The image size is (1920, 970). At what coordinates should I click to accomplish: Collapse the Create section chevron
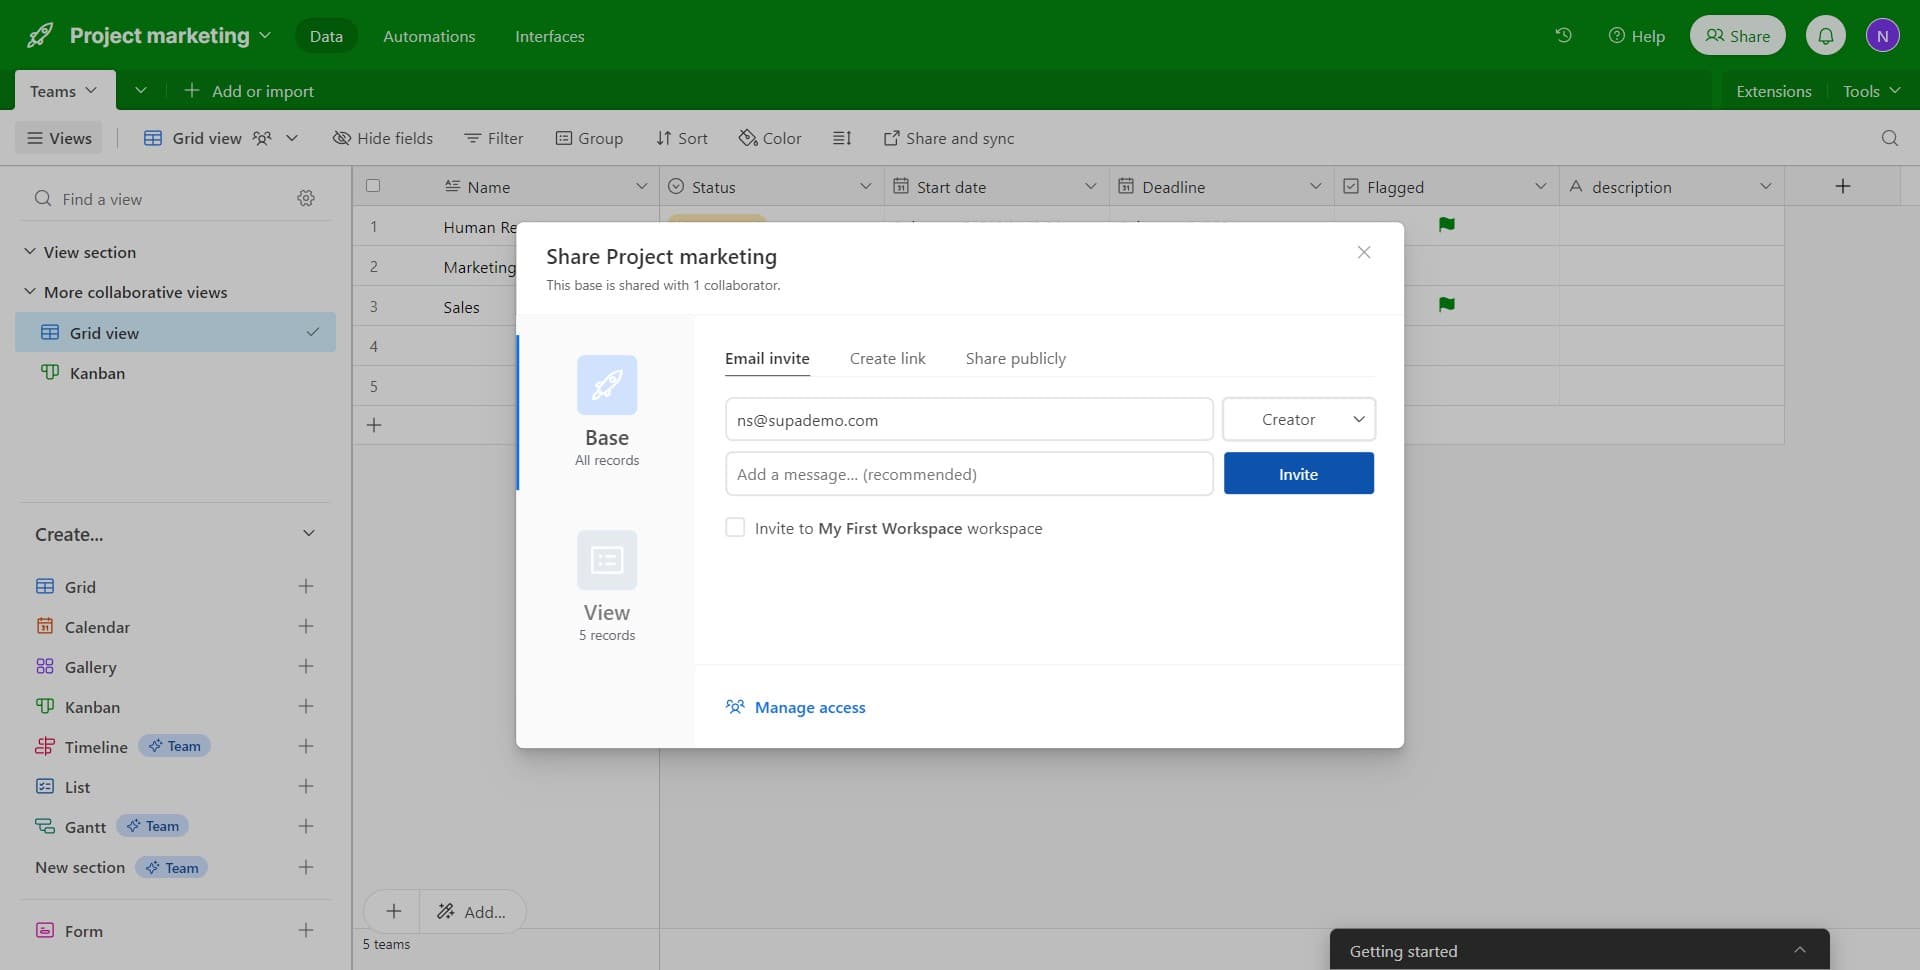pyautogui.click(x=308, y=534)
